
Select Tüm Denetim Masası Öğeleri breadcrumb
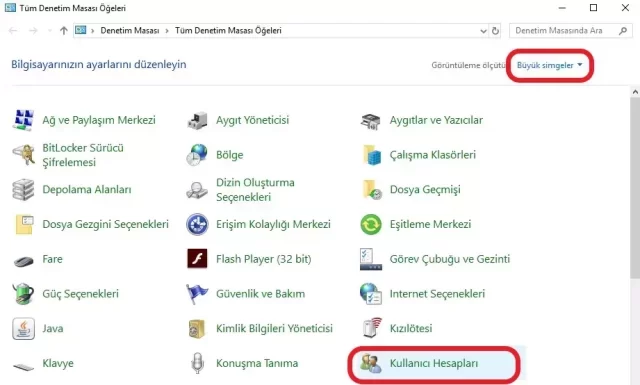pos(228,31)
